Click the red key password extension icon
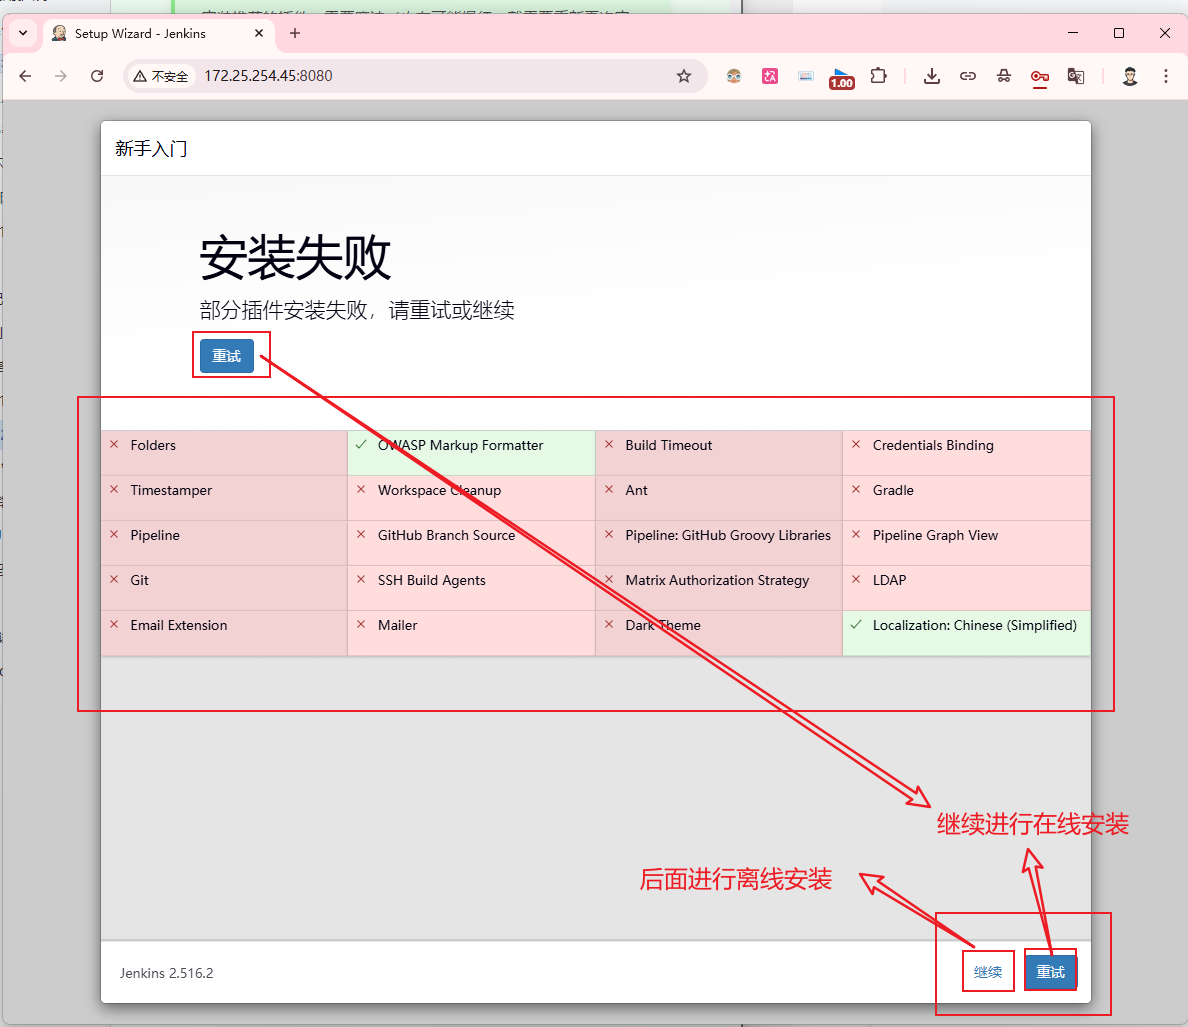 pyautogui.click(x=1040, y=76)
